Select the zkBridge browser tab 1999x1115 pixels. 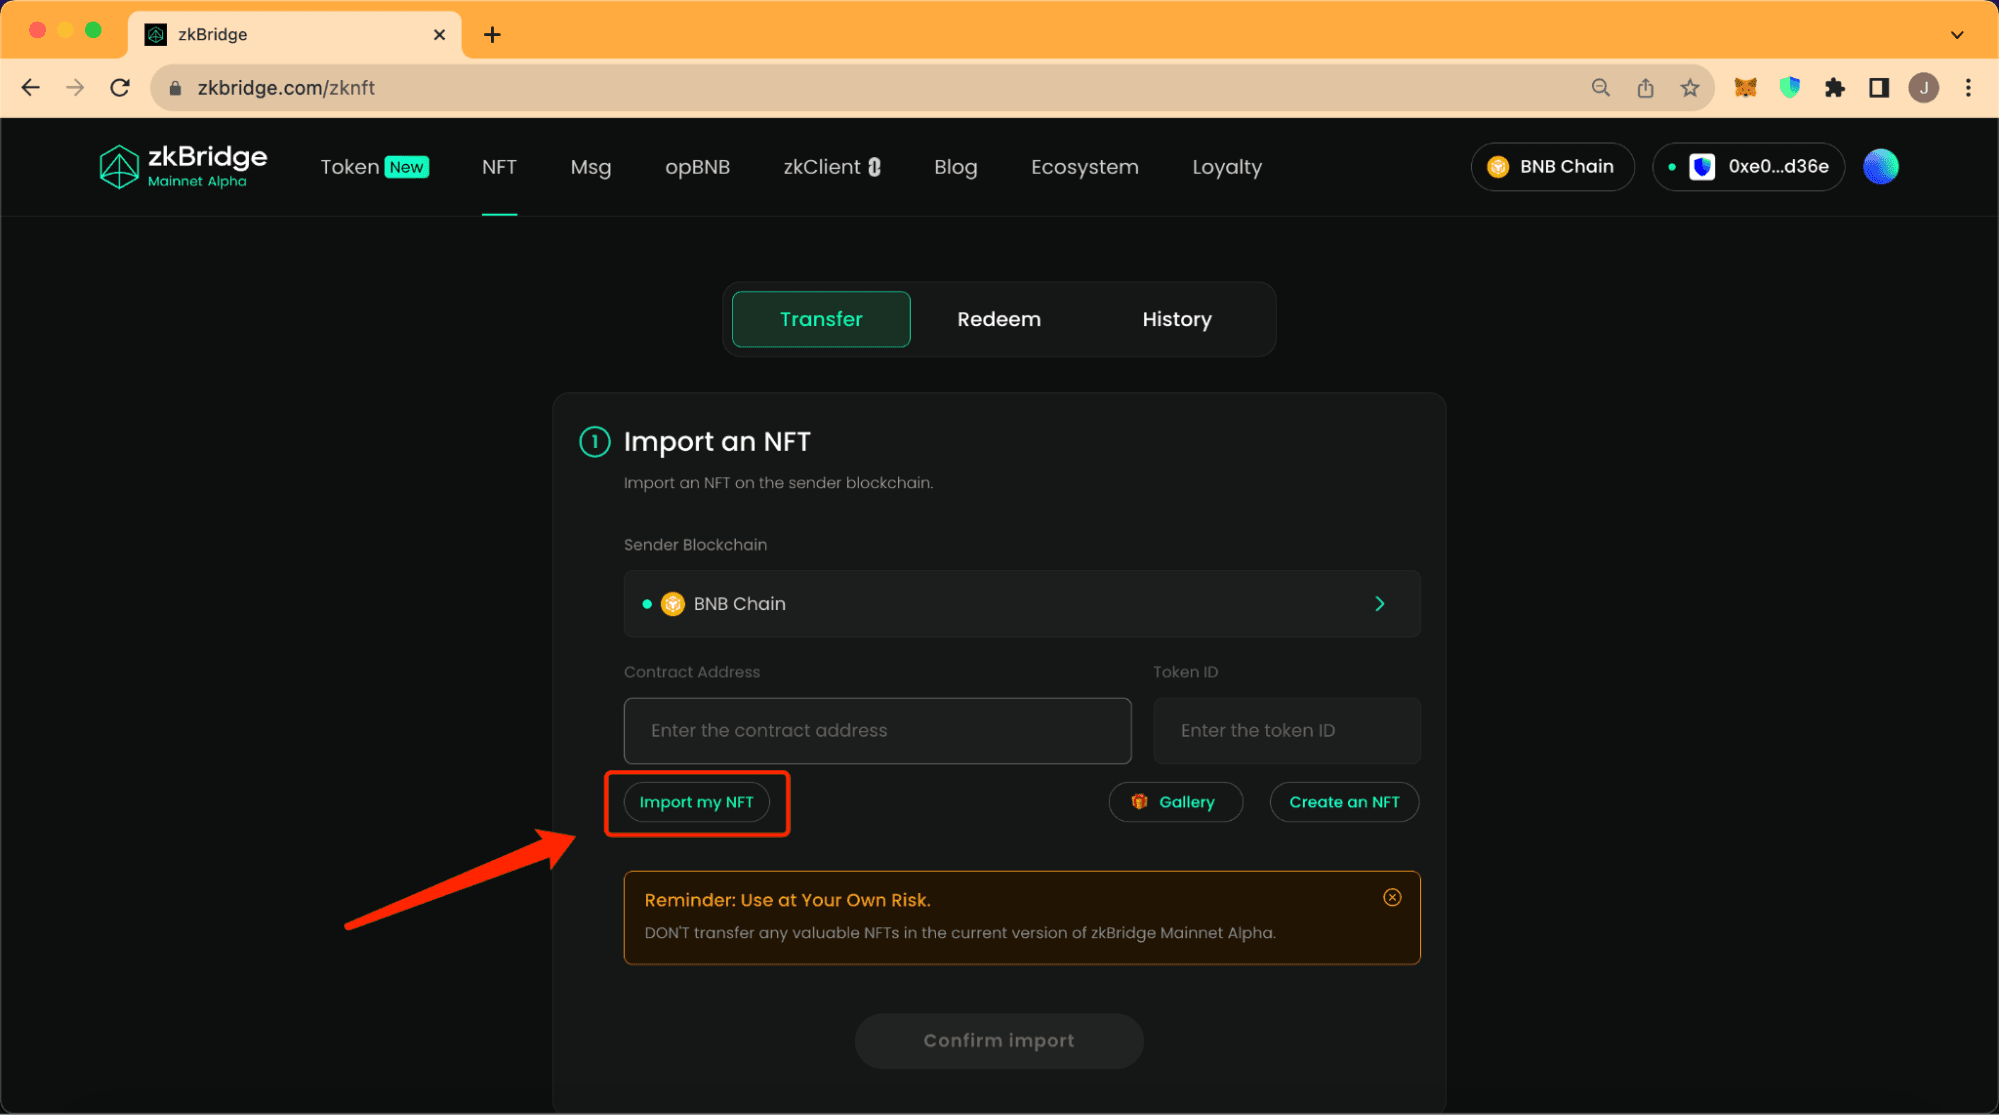[295, 35]
